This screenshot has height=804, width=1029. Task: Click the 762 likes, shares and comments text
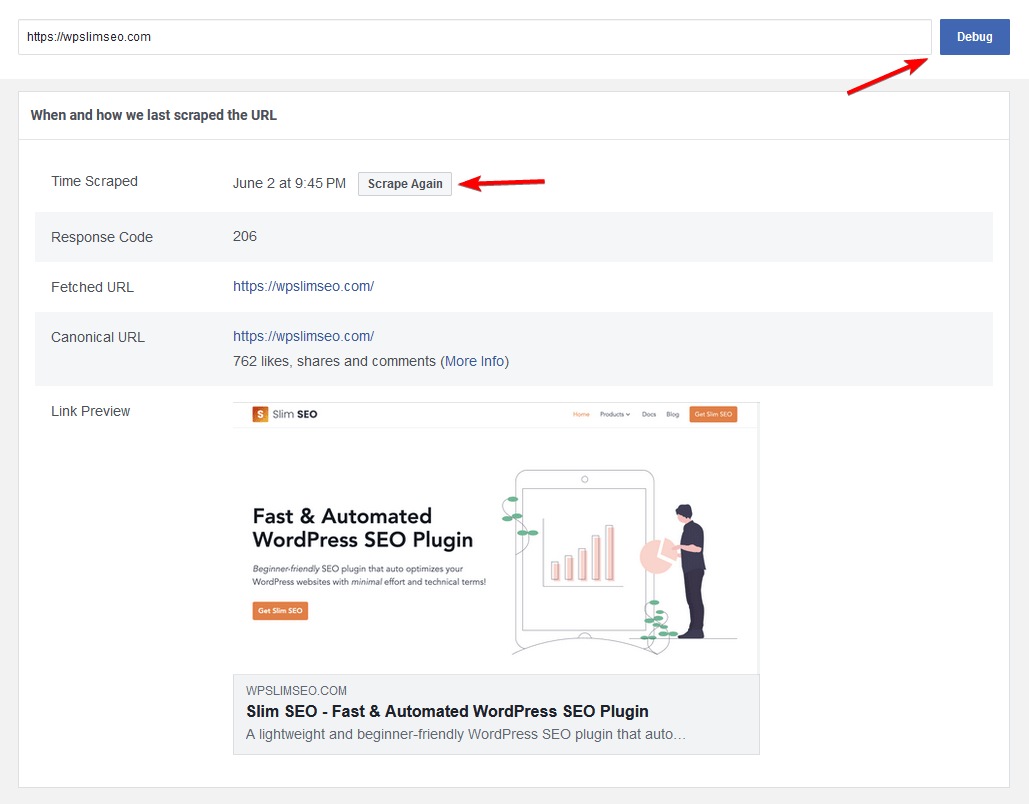(x=334, y=361)
